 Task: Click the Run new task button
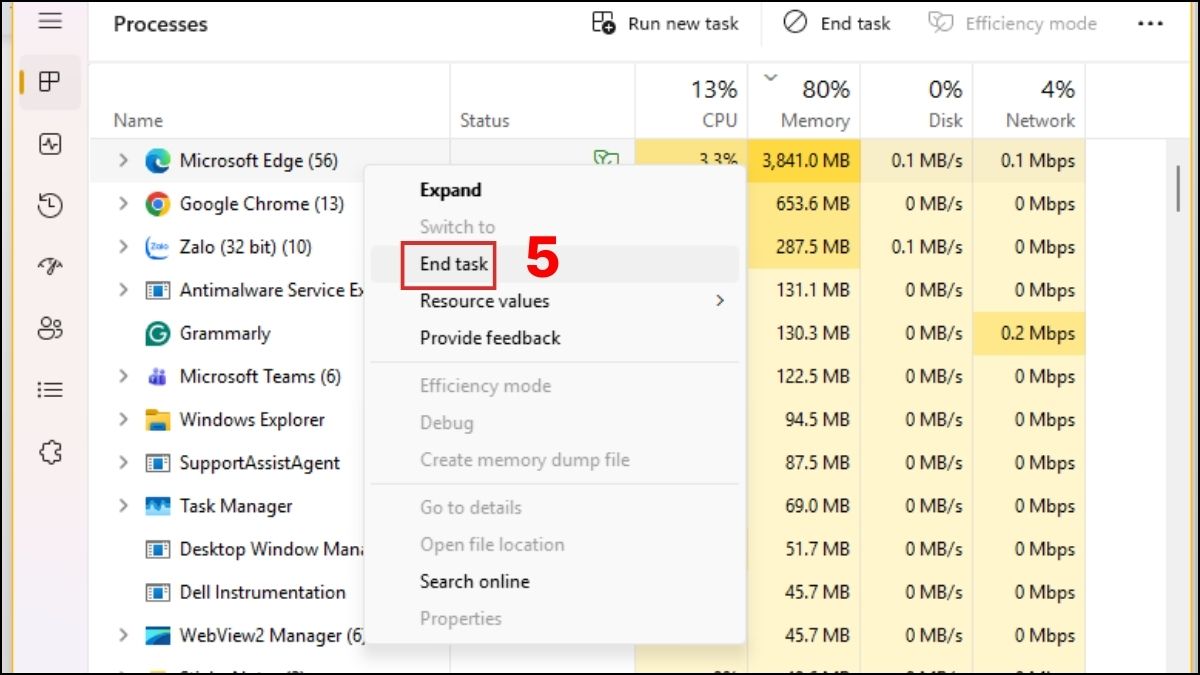click(666, 24)
